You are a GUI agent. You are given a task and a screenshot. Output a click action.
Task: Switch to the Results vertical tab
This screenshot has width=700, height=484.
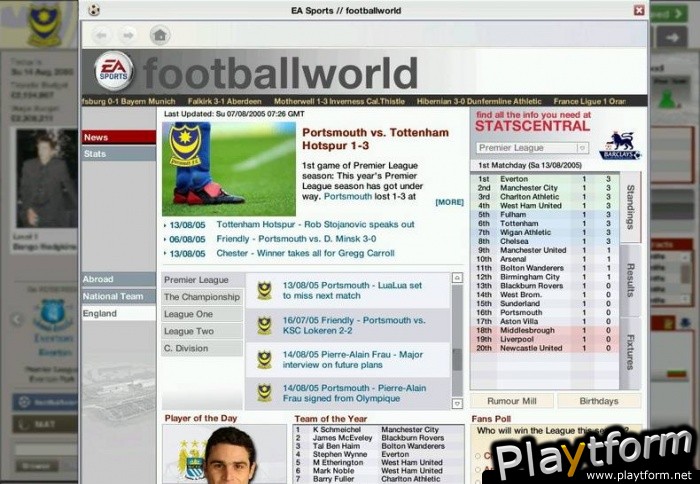(631, 280)
